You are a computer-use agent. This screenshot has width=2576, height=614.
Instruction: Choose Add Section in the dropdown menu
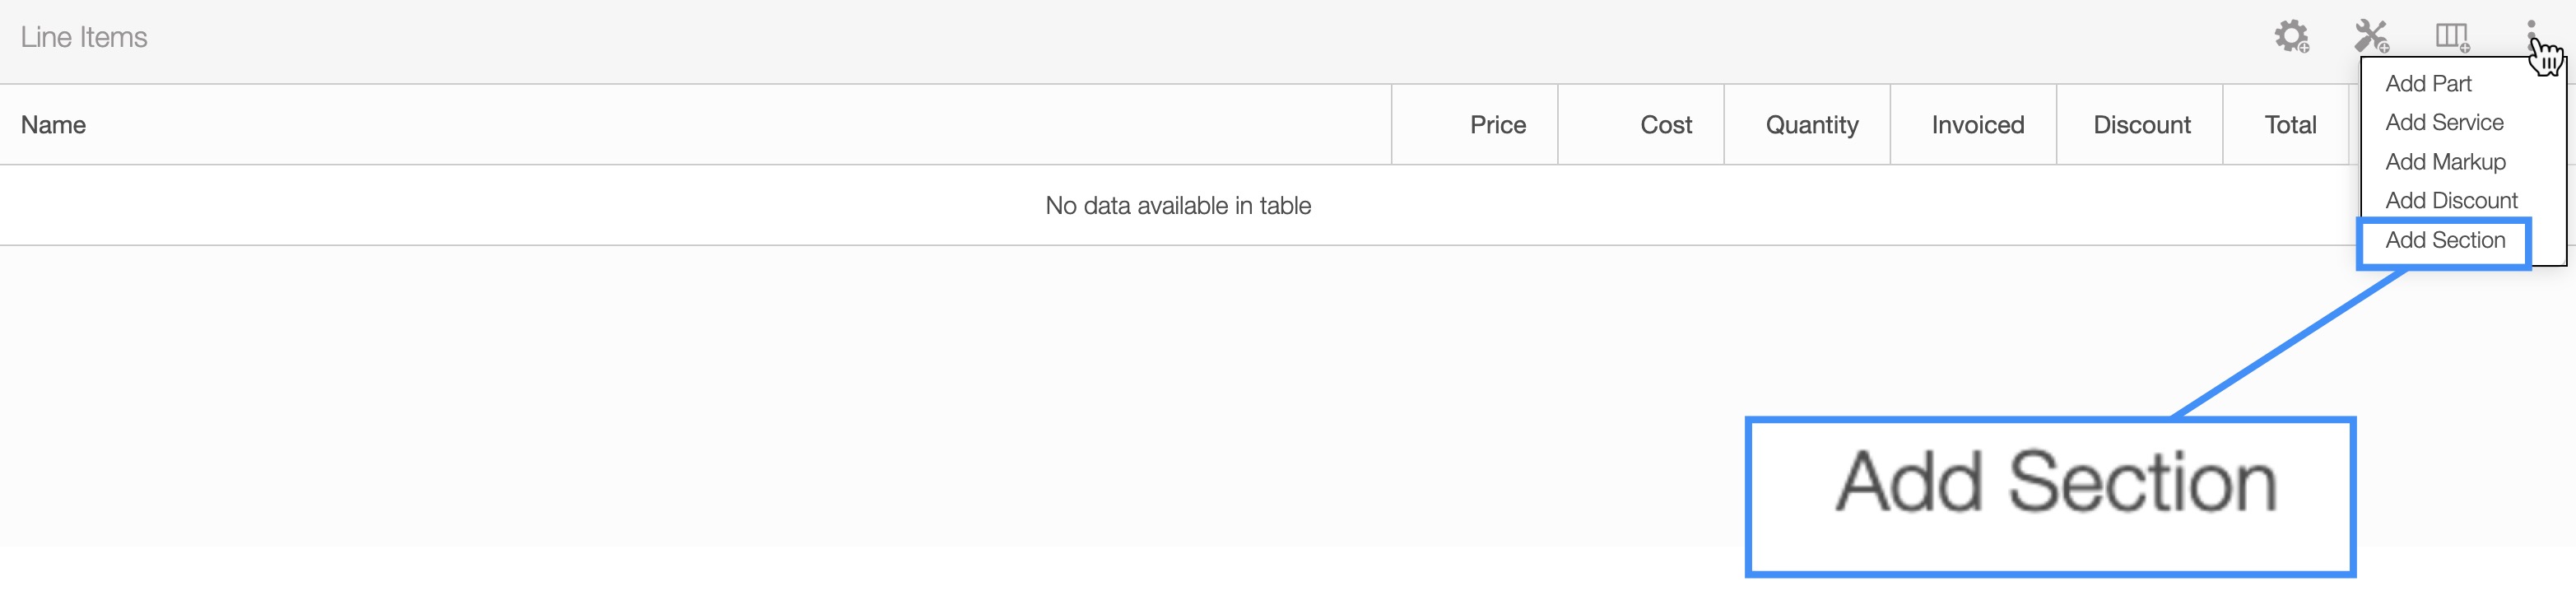pos(2445,241)
